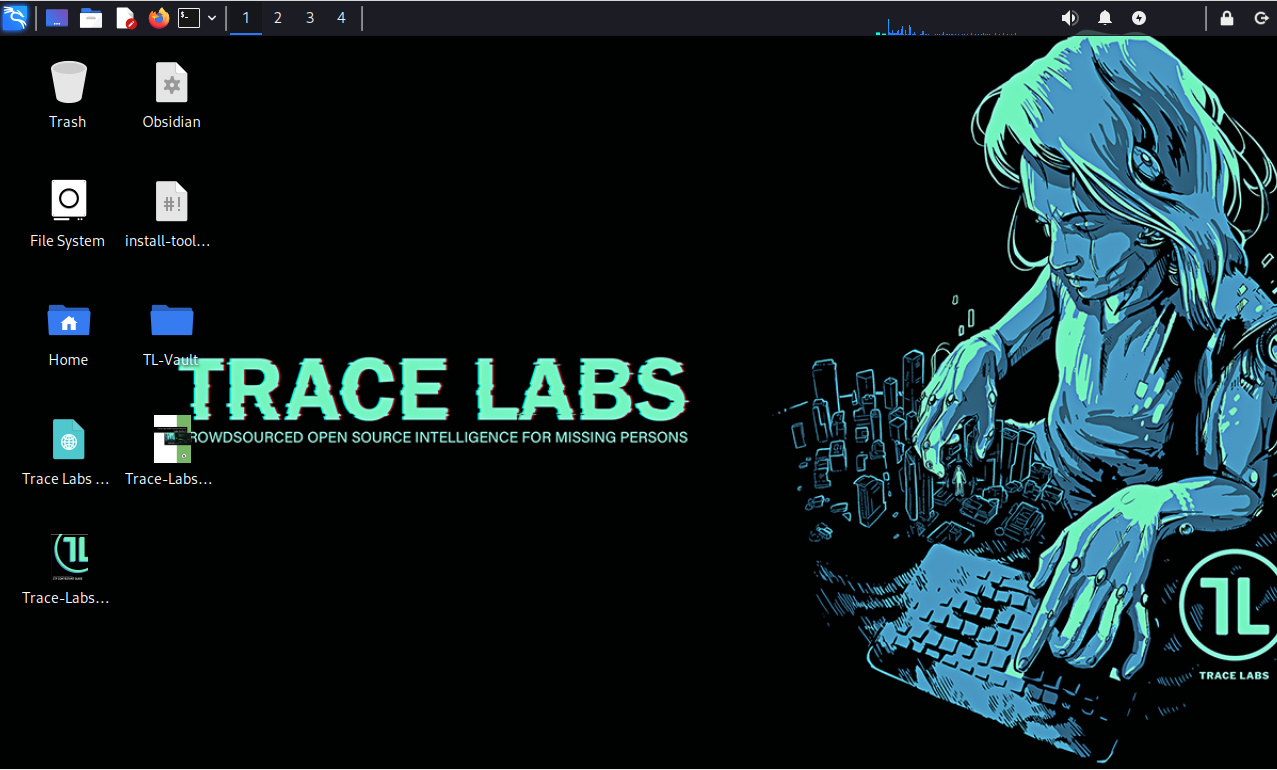Select the TL-Vault folder icon

point(172,321)
